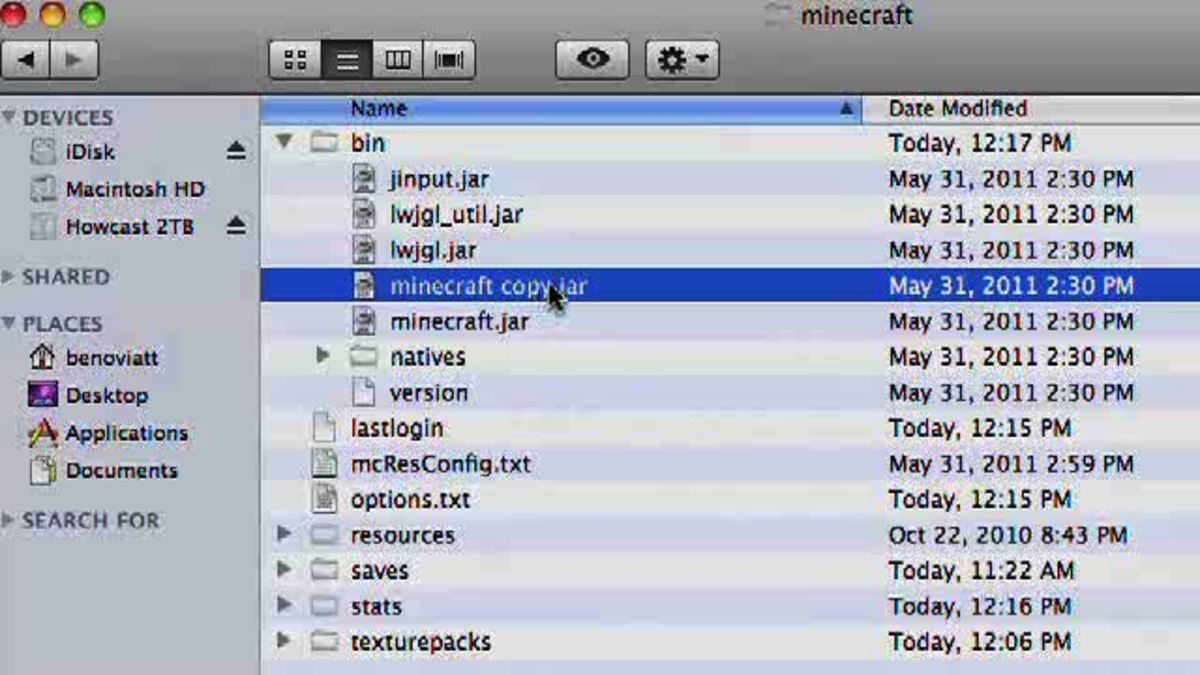Select iDisk in the sidebar
Screen dimensions: 1200x675
coord(90,152)
